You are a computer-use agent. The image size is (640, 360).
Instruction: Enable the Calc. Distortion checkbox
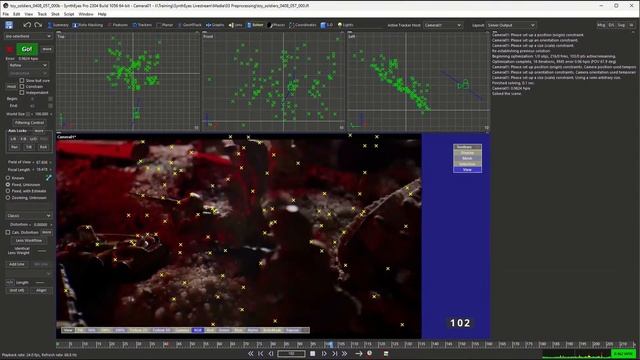point(8,232)
